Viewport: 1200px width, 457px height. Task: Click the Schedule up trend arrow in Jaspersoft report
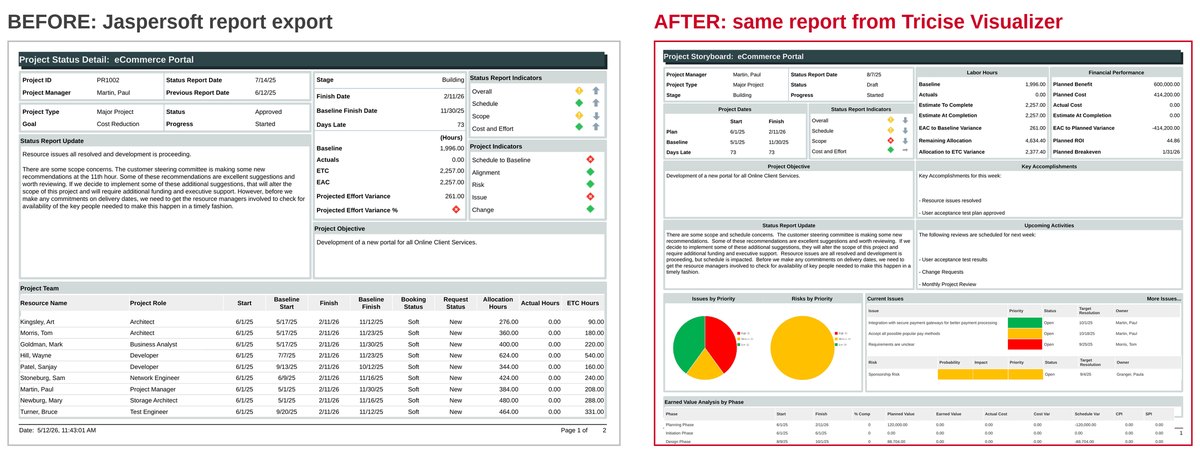click(596, 104)
